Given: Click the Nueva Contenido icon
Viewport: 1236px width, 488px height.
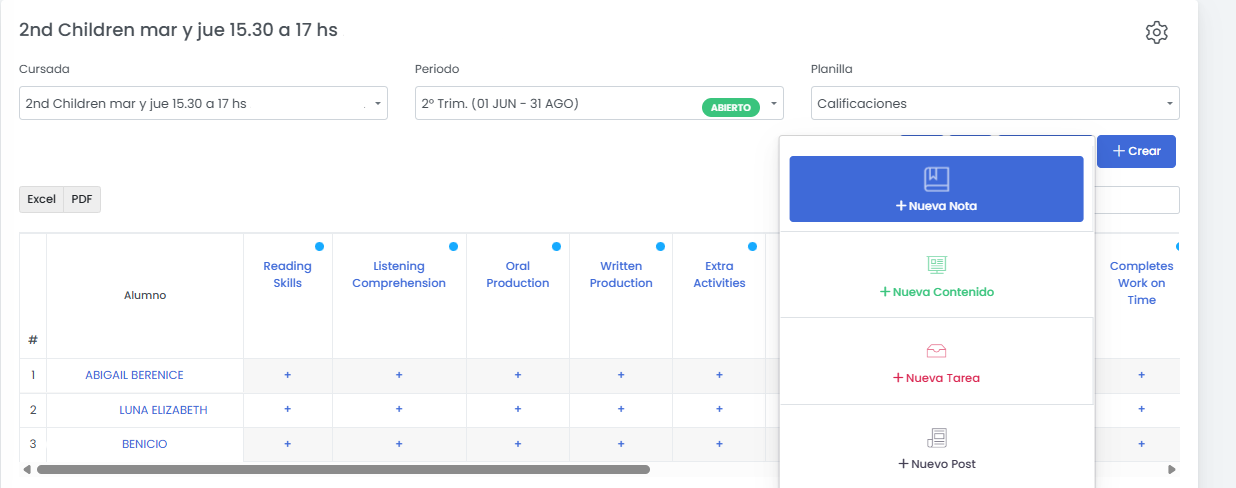Looking at the screenshot, I should [x=936, y=265].
